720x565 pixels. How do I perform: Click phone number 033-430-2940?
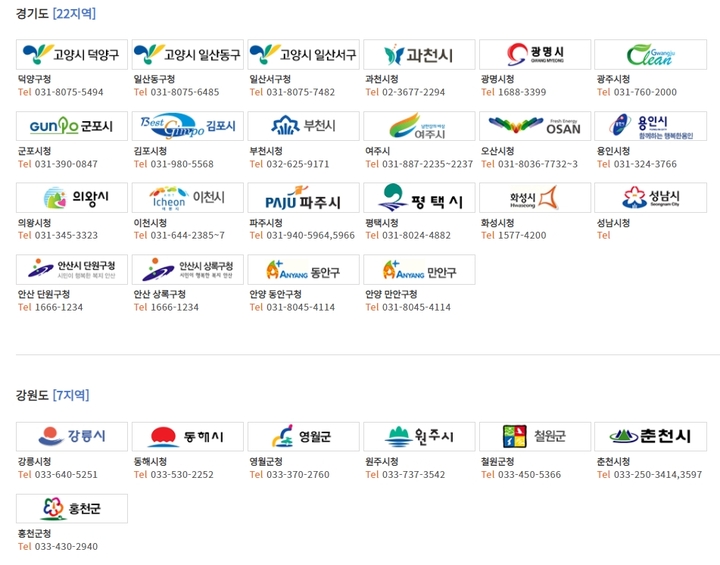tap(66, 547)
